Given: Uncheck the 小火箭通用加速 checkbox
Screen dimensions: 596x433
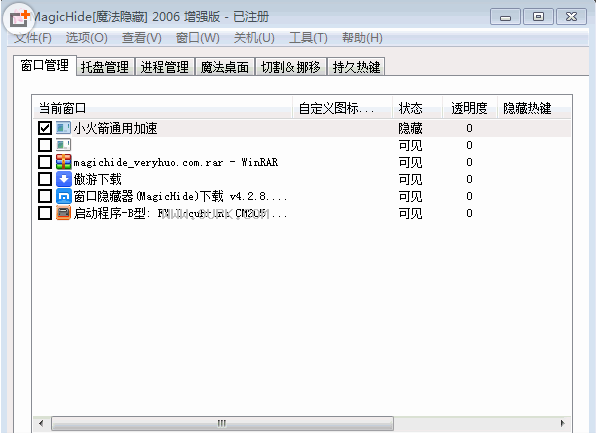Looking at the screenshot, I should click(45, 128).
